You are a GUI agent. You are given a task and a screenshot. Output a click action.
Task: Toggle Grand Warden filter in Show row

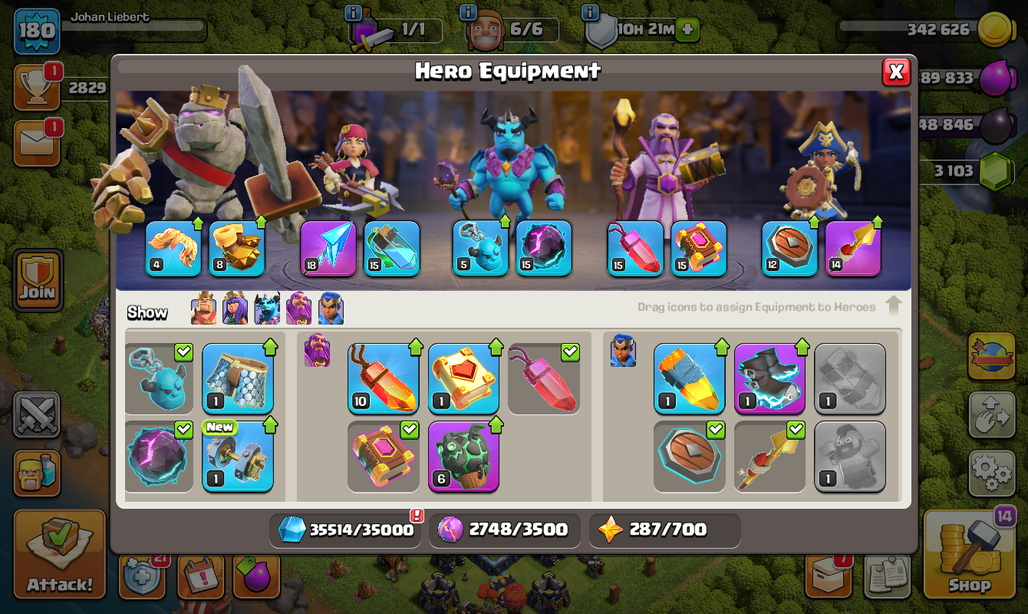[x=299, y=309]
